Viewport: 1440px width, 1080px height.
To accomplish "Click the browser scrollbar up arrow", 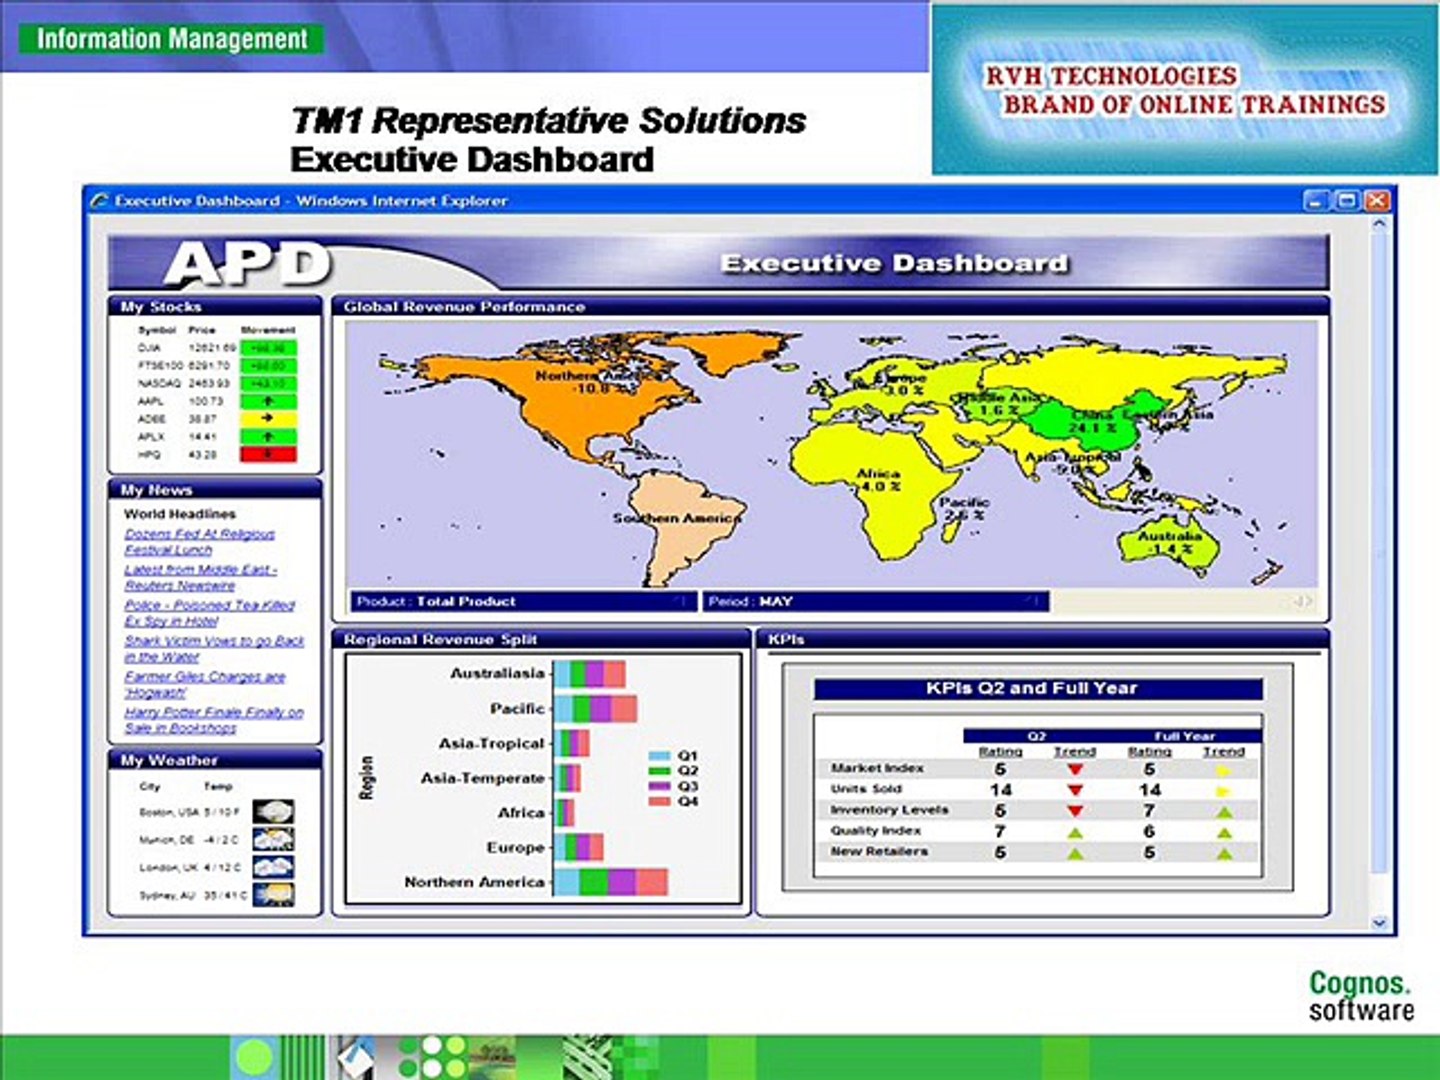I will pos(1379,225).
